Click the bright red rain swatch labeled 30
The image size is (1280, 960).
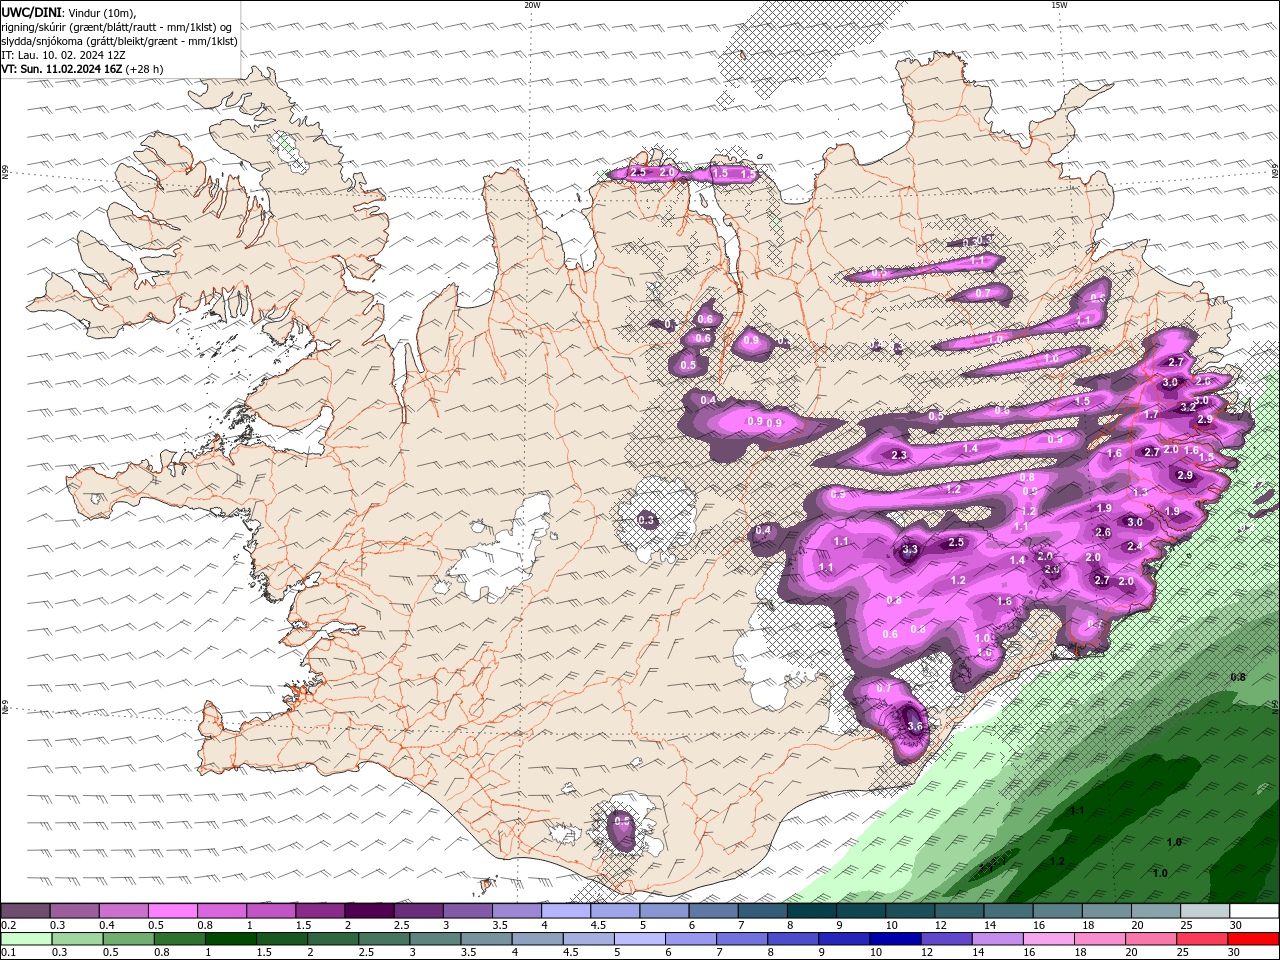point(1253,939)
